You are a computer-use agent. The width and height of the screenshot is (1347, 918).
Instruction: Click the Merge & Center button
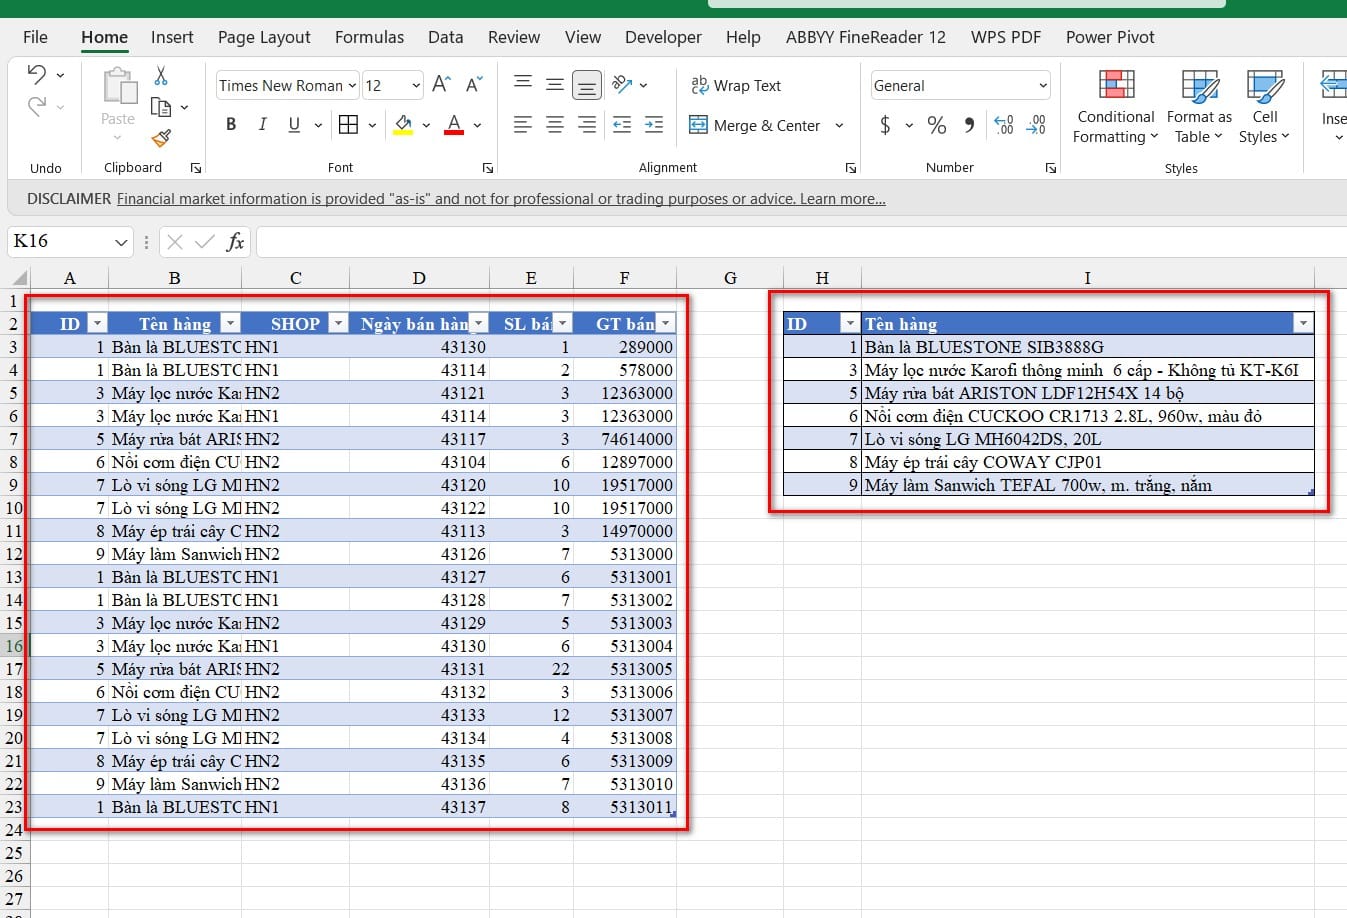[x=755, y=125]
